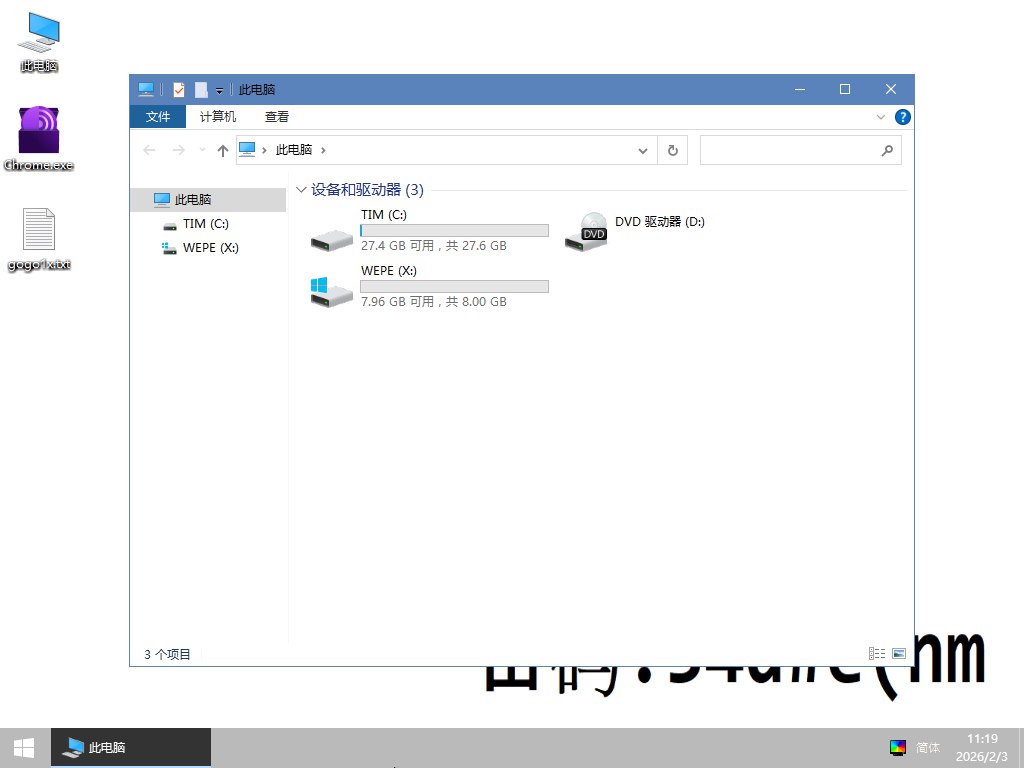Click the TIM (C:) drive capacity bar
This screenshot has width=1024, height=768.
(x=454, y=231)
